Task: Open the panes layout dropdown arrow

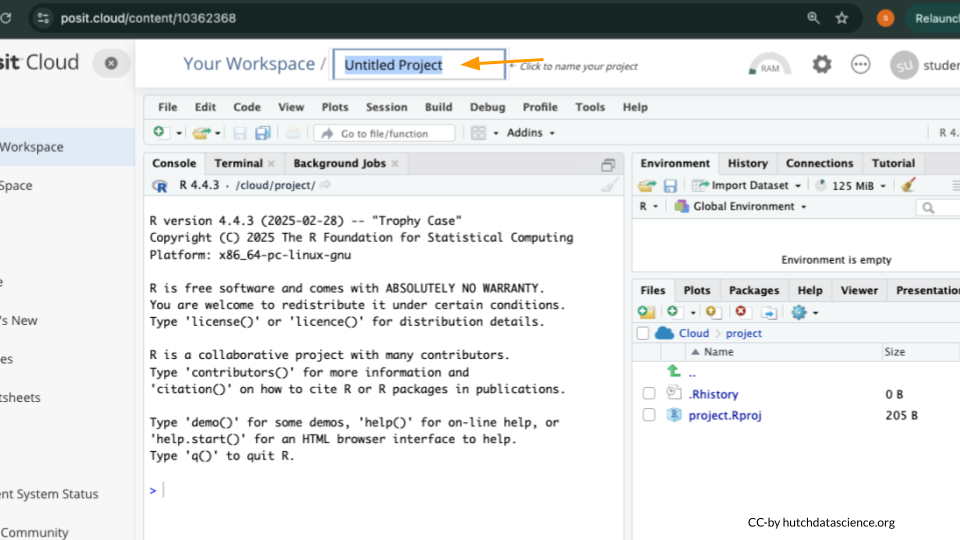Action: [x=496, y=133]
